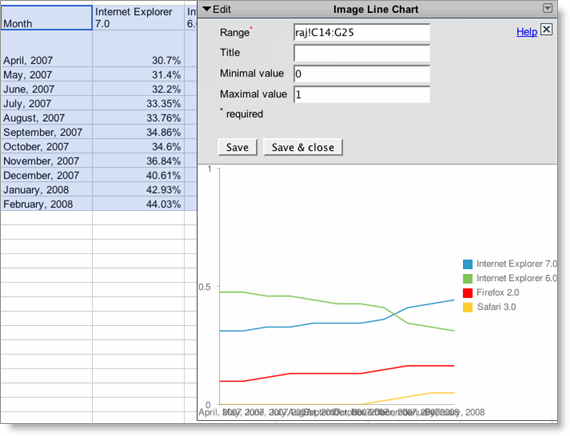Click the Firefox 2.0 red legend swatch

coord(467,293)
